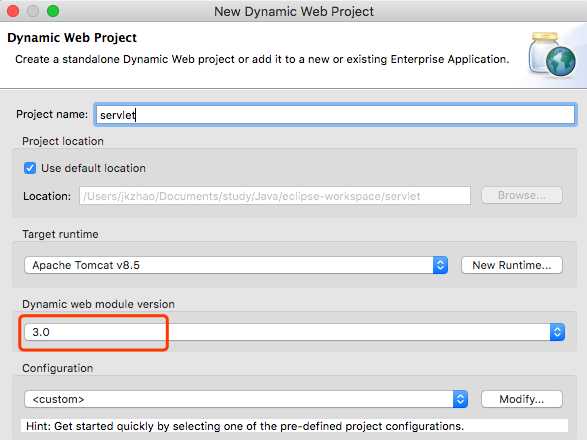Click the disabled Browse... button

point(521,195)
